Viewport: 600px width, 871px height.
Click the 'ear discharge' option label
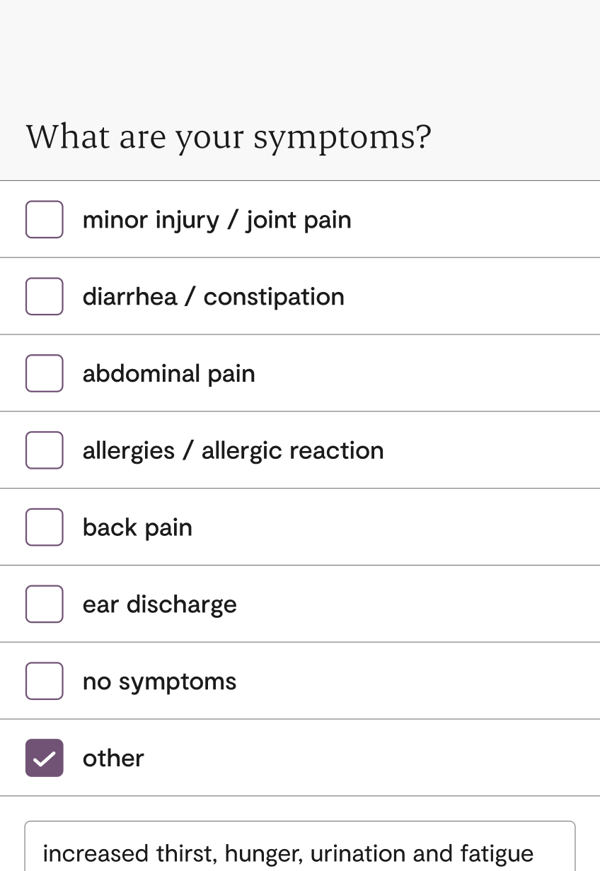[159, 605]
